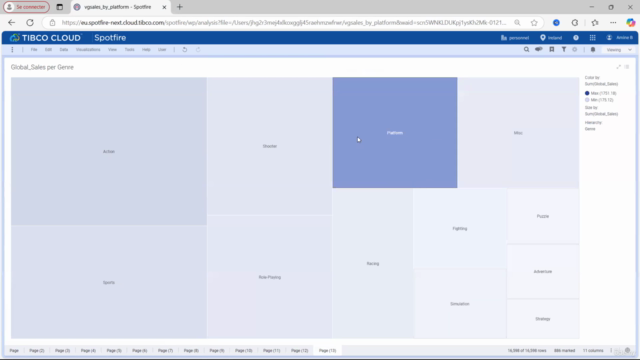
Task: Switch to Page (2) tab
Action: click(37, 351)
